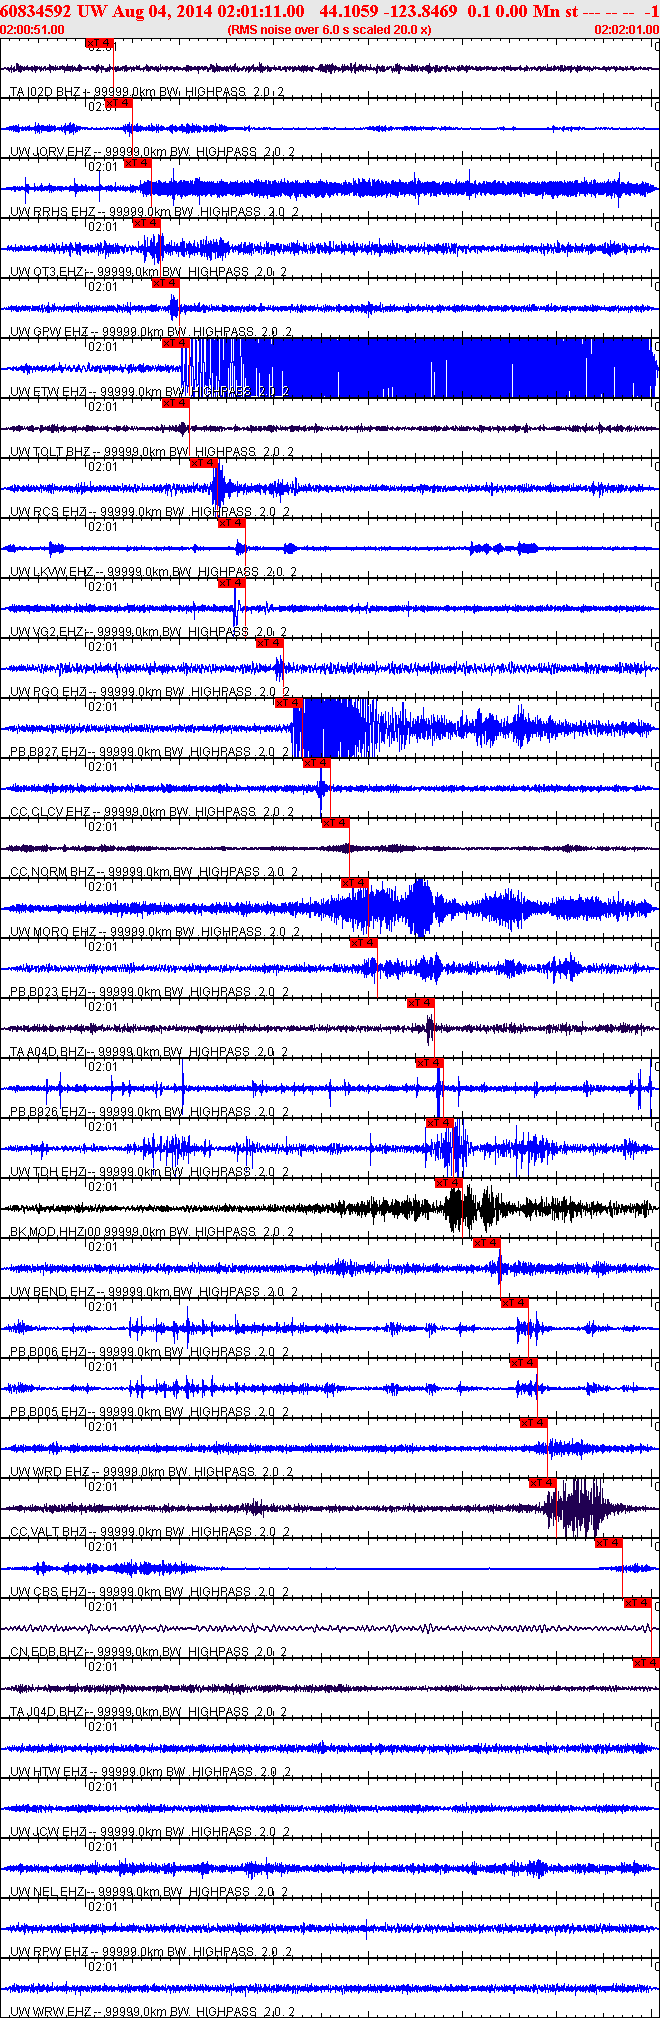Click the start time 02:00:51.00 label
This screenshot has height=2018, width=660.
pos(33,30)
